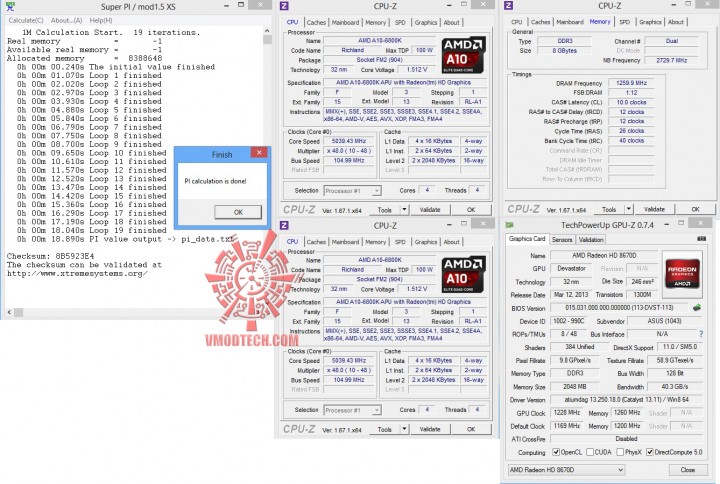Click the Bus Interface question mark in GPU-Z
The width and height of the screenshot is (720, 484).
point(701,334)
